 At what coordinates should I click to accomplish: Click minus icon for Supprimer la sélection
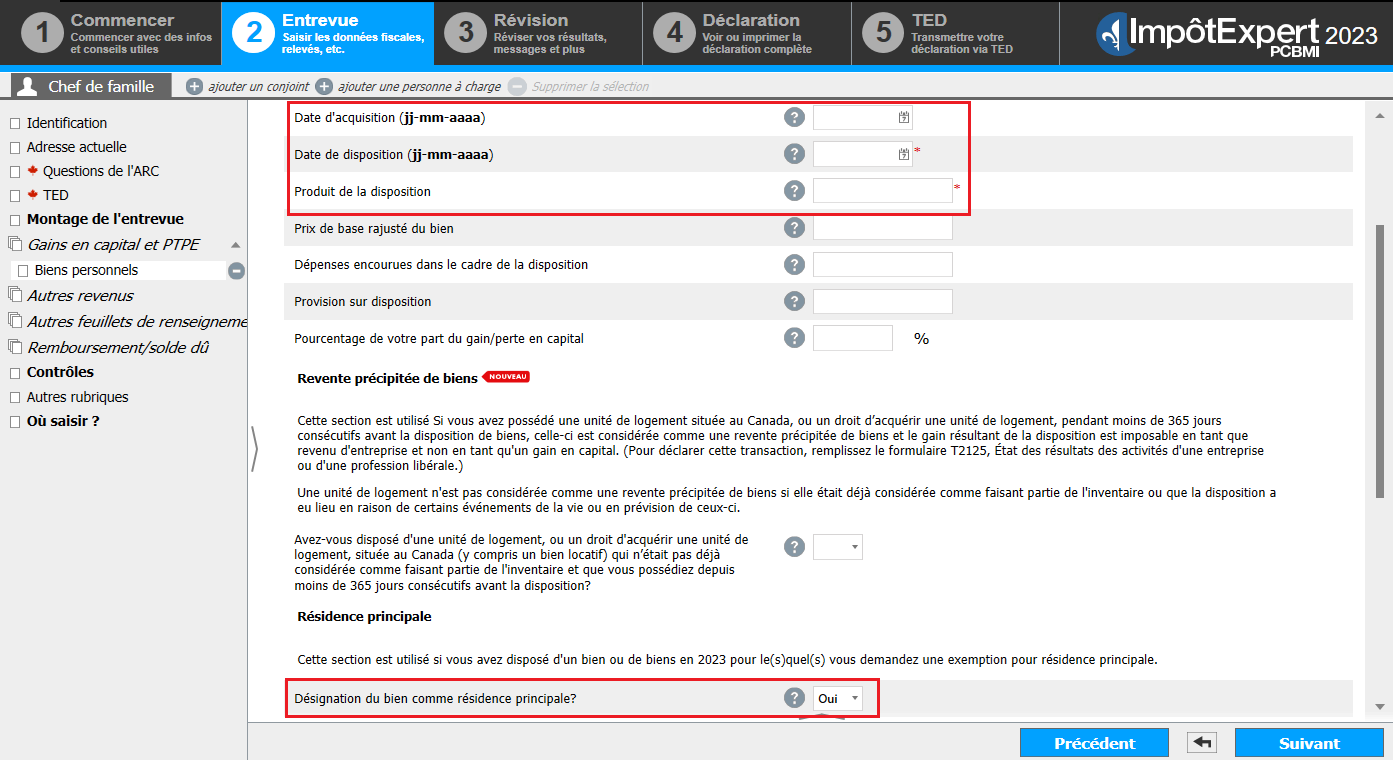[517, 87]
